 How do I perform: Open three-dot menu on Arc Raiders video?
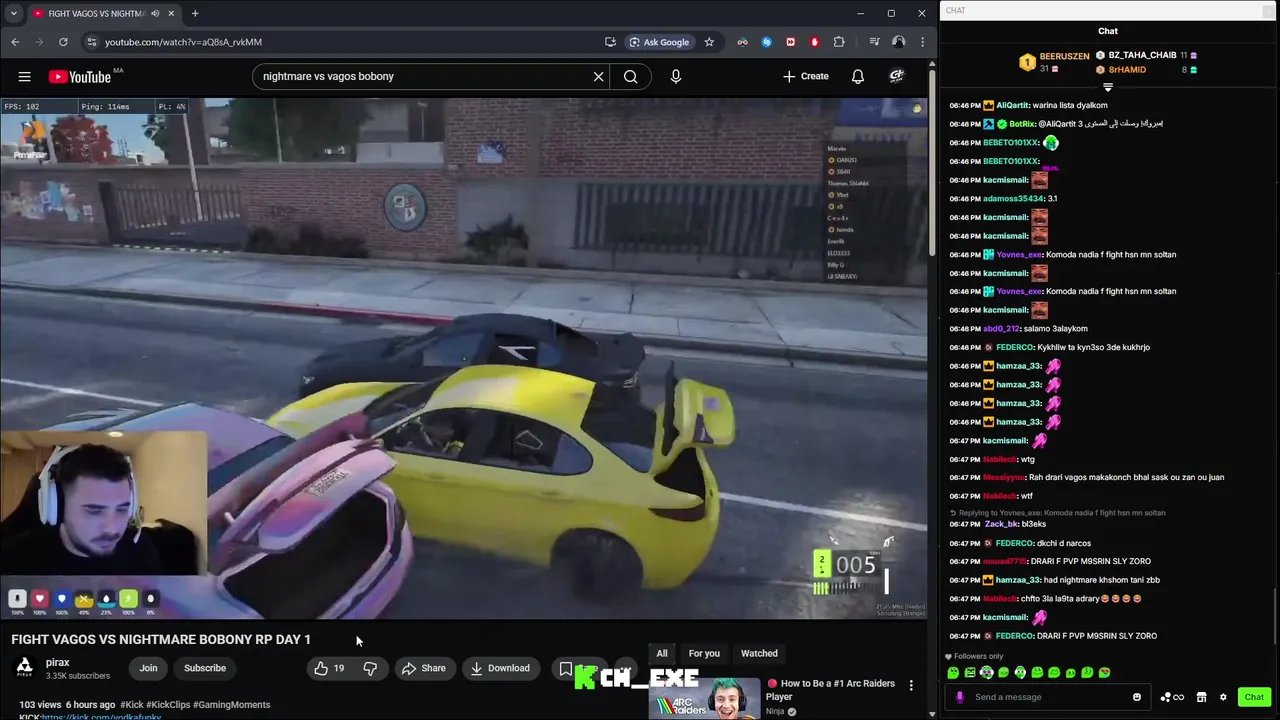pos(911,685)
